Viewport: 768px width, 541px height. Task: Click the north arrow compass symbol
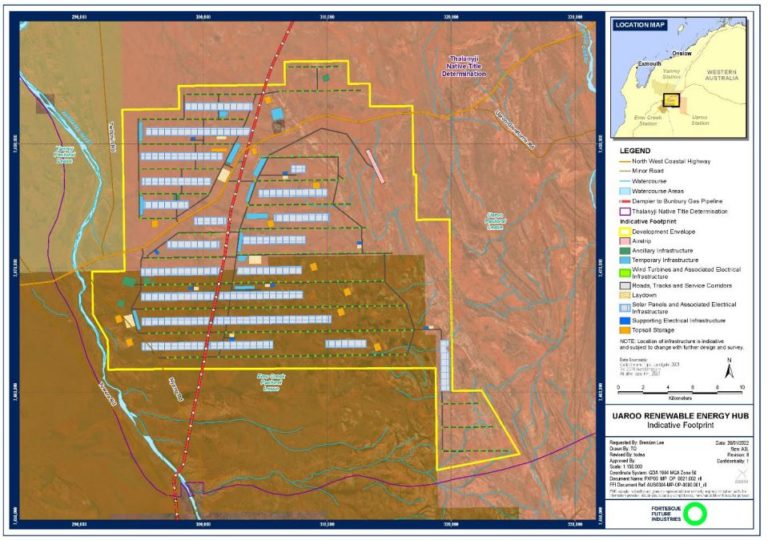729,367
